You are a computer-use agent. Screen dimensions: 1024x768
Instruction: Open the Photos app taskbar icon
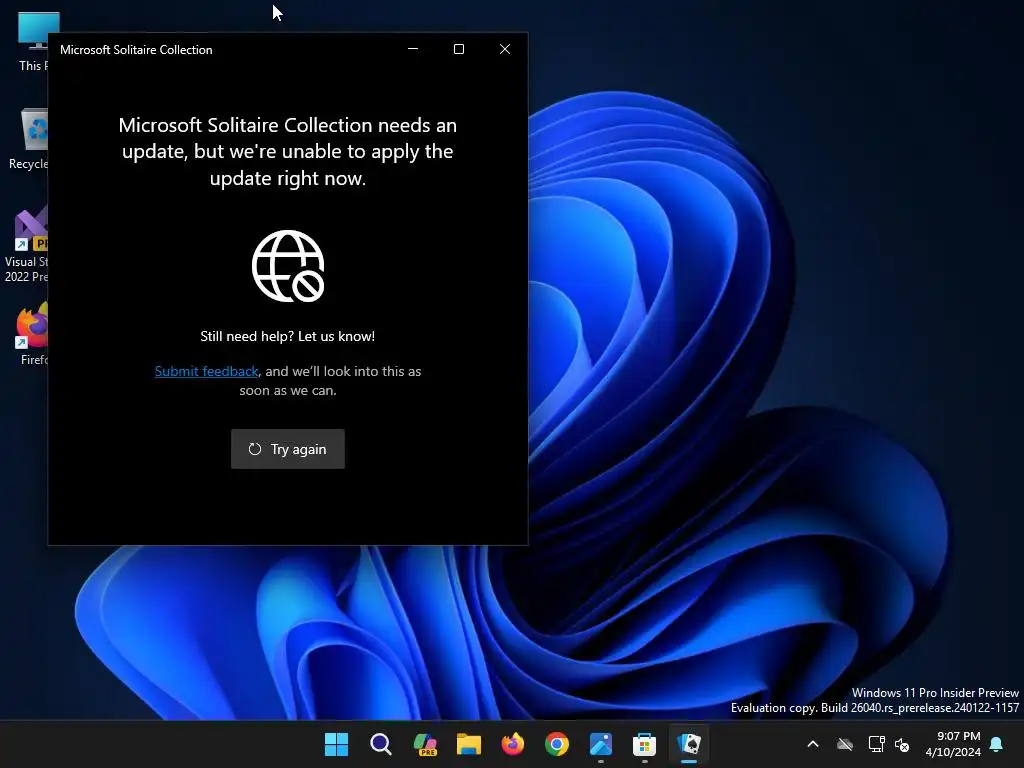[x=601, y=744]
